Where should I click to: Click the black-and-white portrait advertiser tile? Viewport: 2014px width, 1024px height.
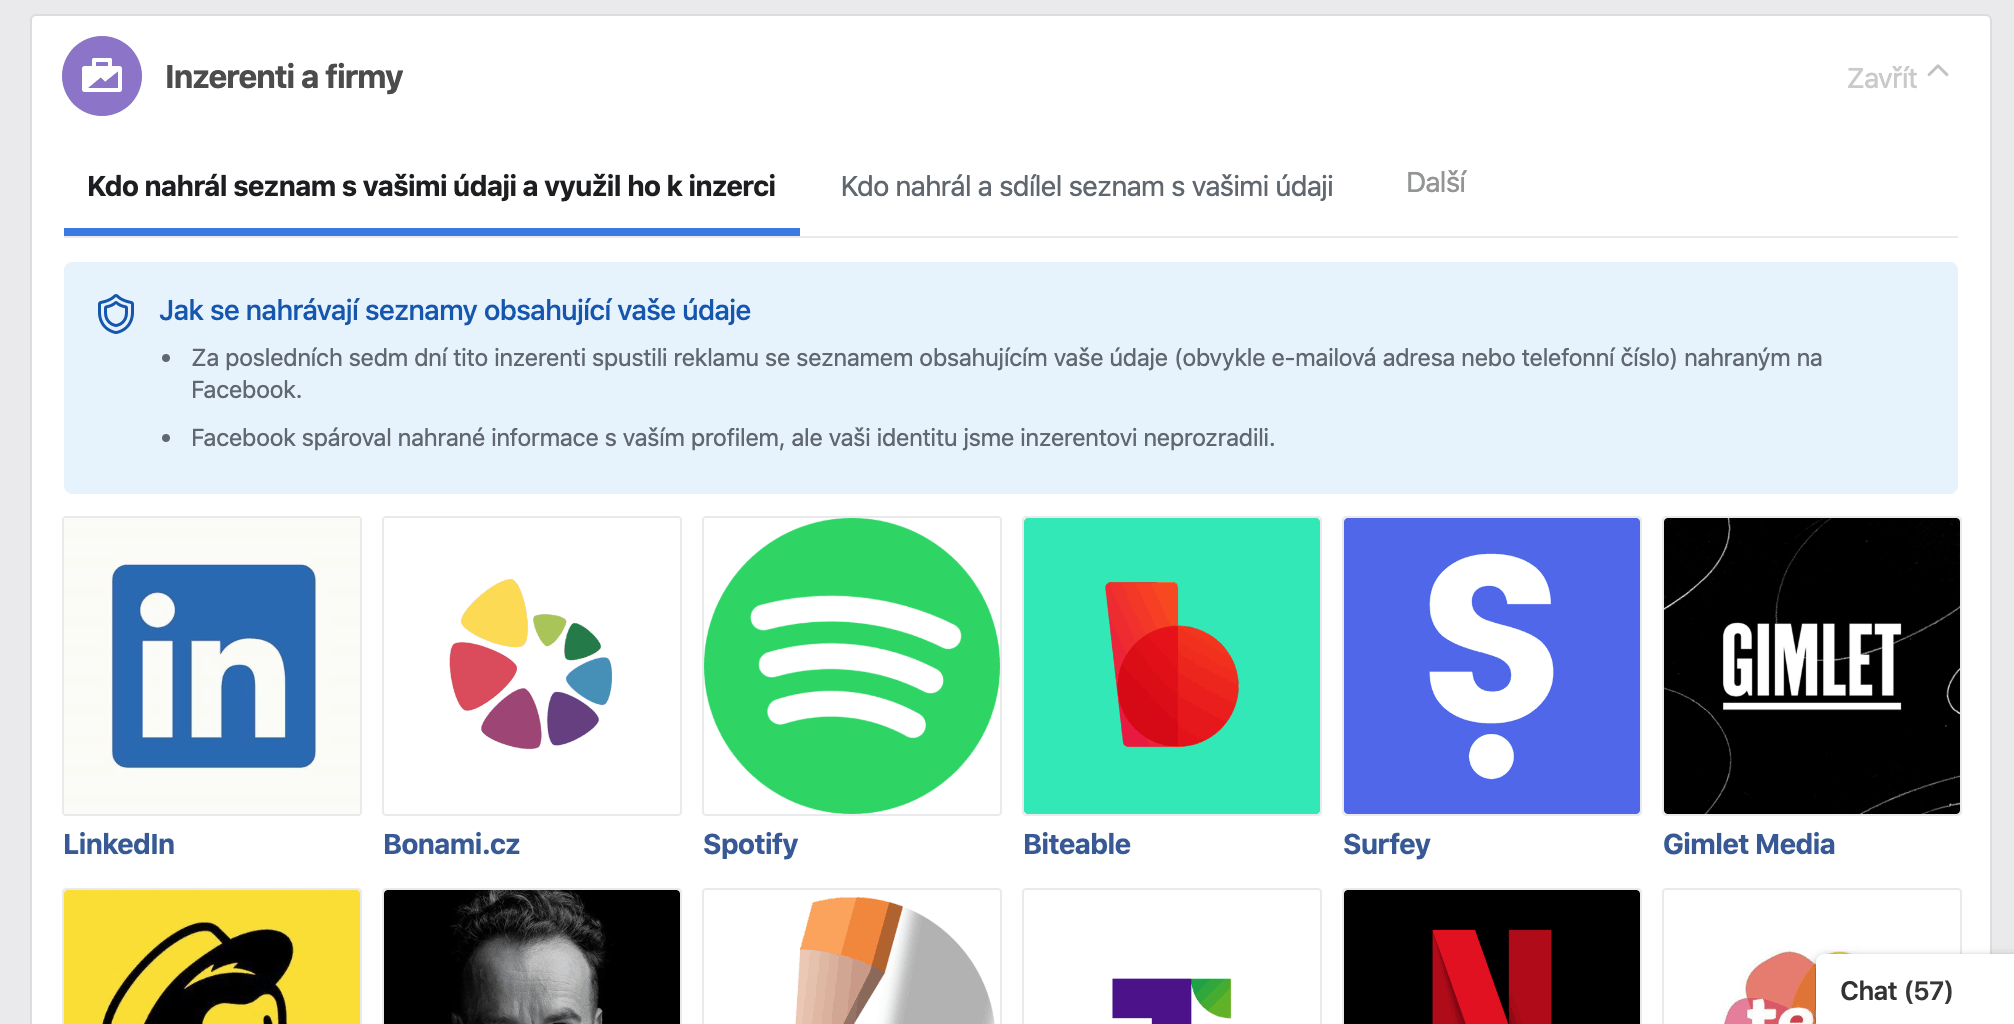(x=532, y=957)
